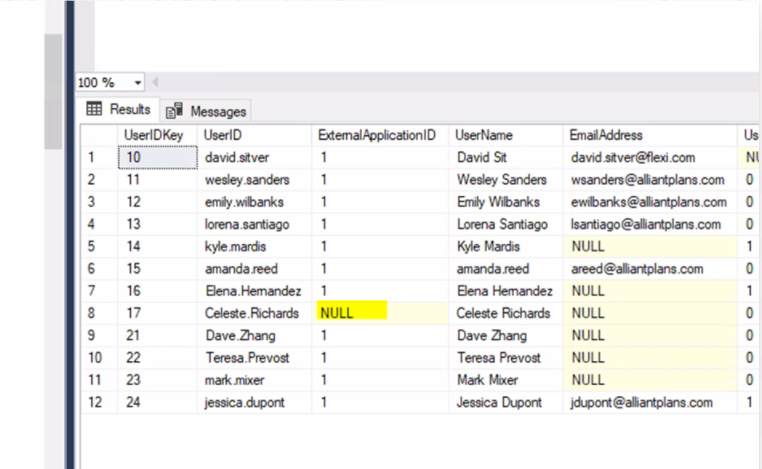762x469 pixels.
Task: Open the 100 % zoom dropdown
Action: pos(138,83)
